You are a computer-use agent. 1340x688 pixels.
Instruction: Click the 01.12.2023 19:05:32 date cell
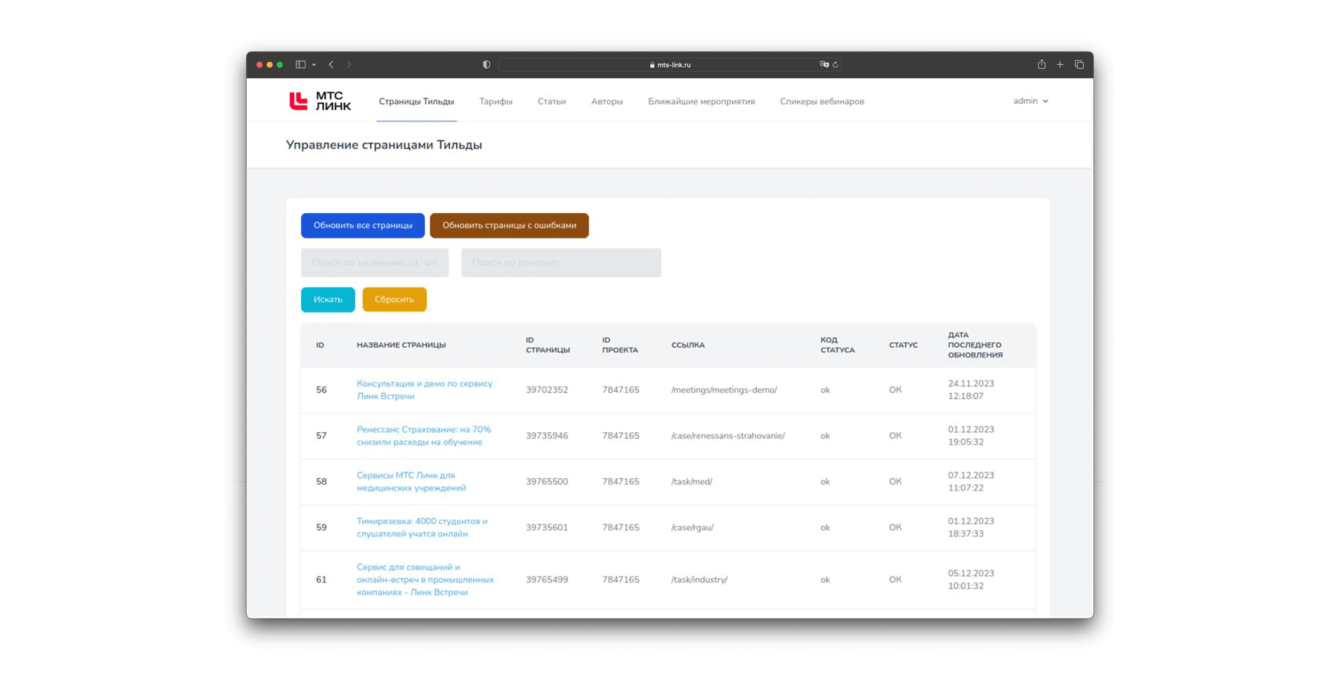(971, 436)
